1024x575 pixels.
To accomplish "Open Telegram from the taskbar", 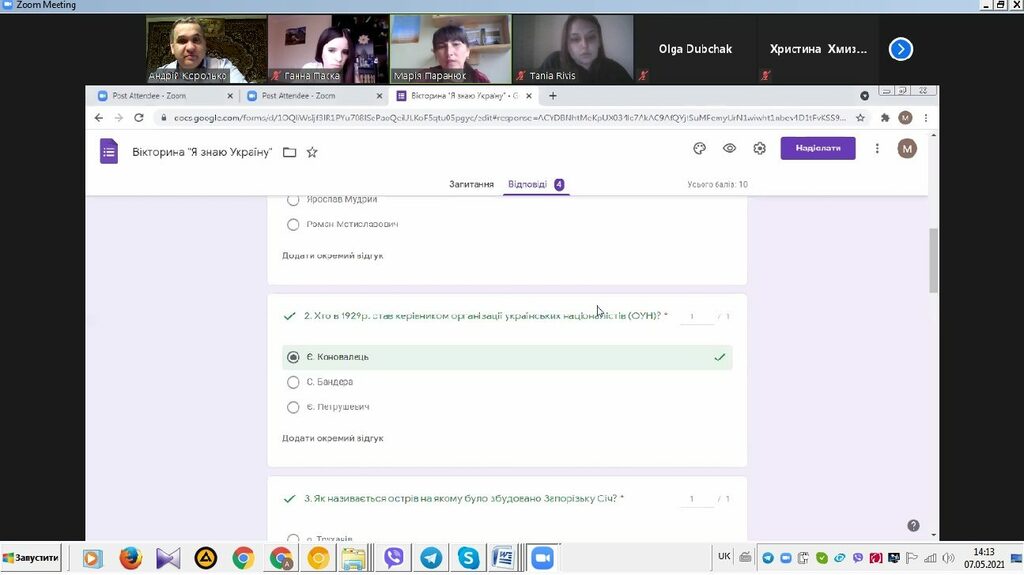I will (x=431, y=558).
